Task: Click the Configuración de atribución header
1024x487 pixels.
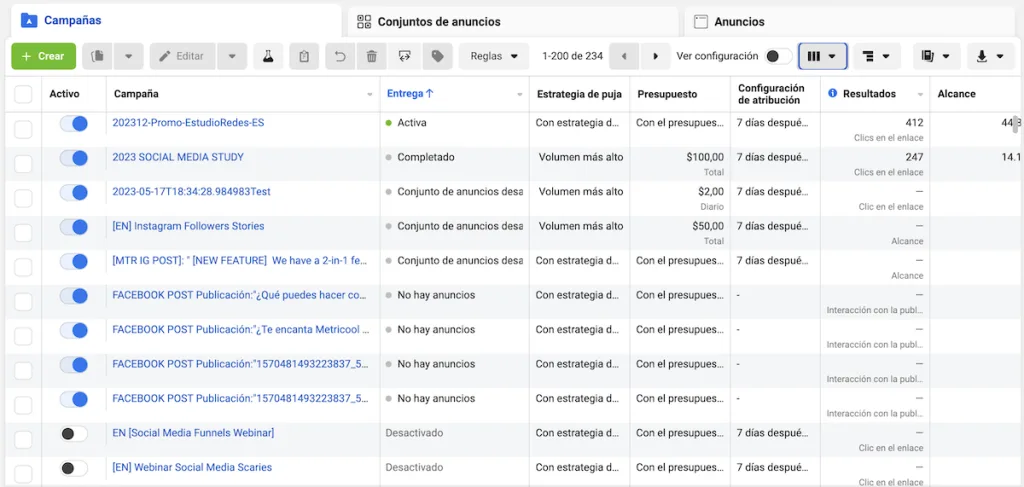Action: [771, 94]
